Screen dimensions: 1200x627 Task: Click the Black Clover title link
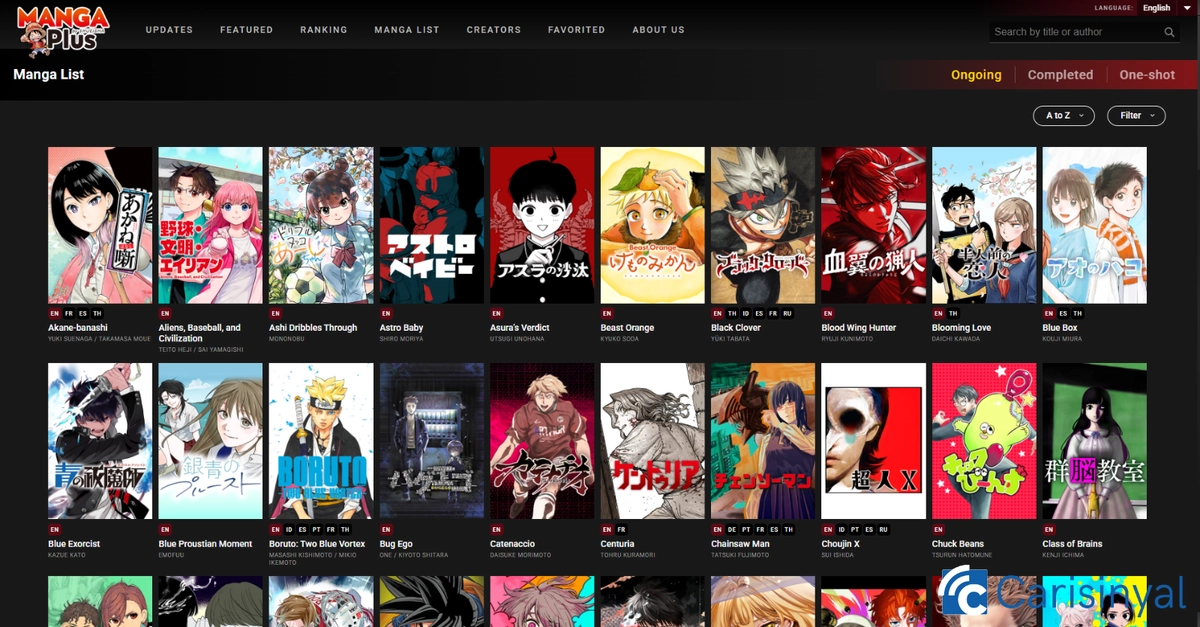click(736, 328)
